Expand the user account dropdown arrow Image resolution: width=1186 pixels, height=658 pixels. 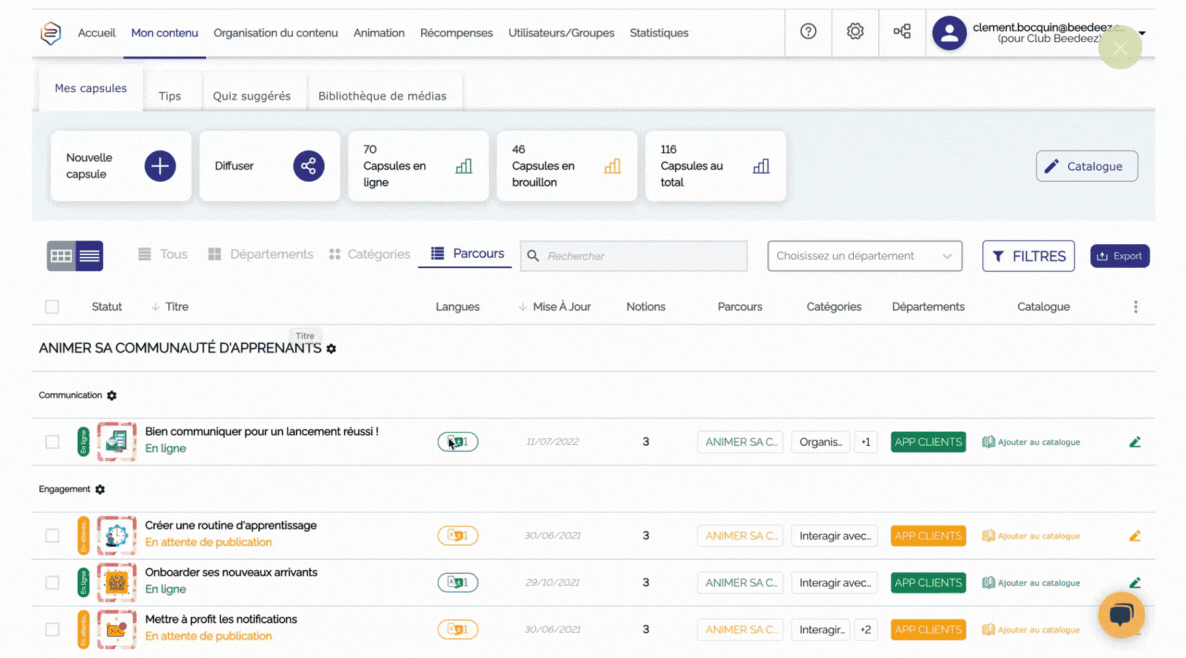coord(1142,33)
